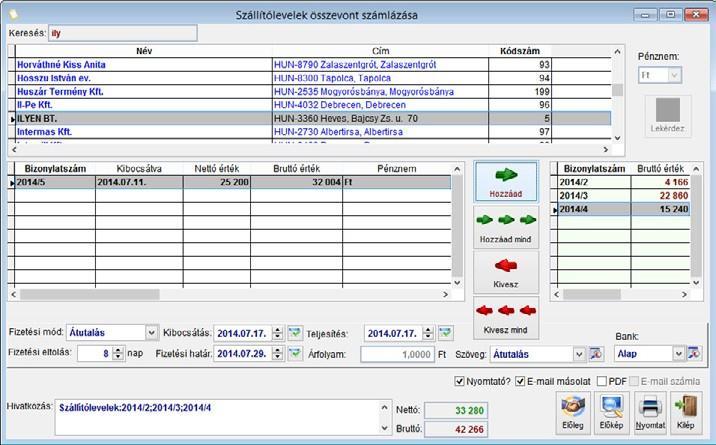Screen dimensions: 716x445
Task: Click horizontal scrollbar of right selected table
Action: click(x=591, y=294)
